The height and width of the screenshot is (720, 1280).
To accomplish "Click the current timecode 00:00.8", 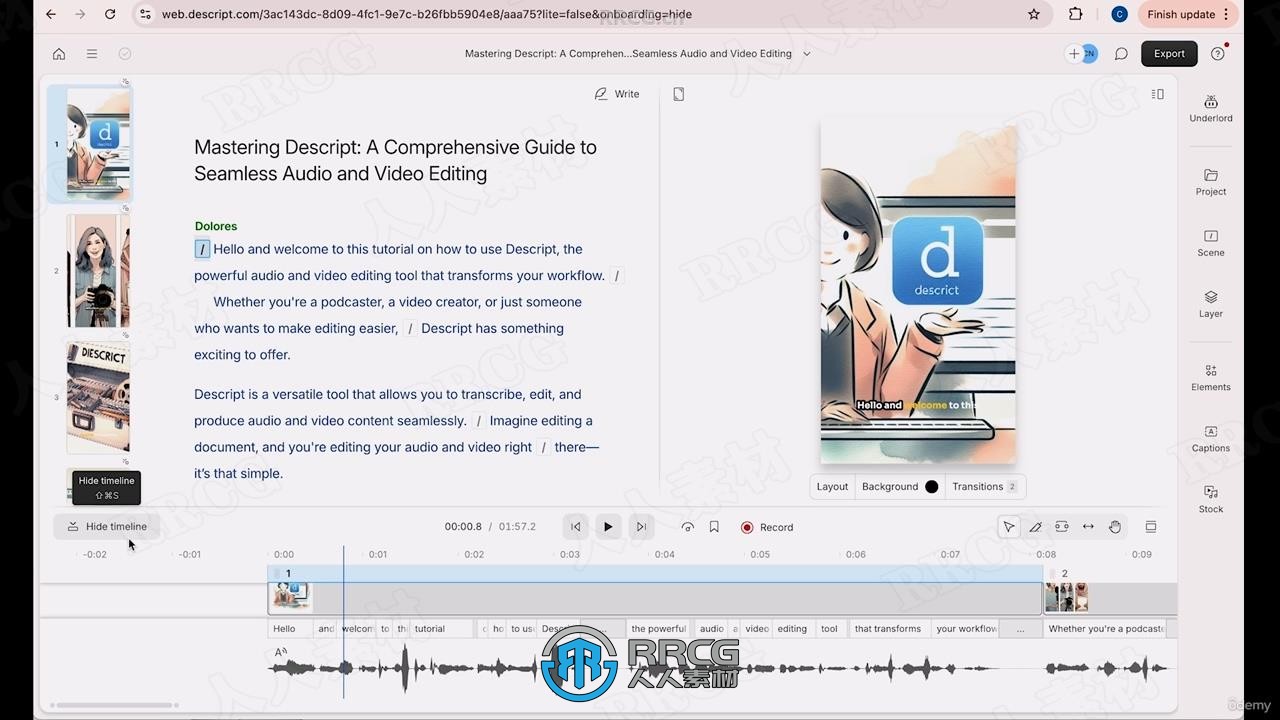I will pos(463,527).
